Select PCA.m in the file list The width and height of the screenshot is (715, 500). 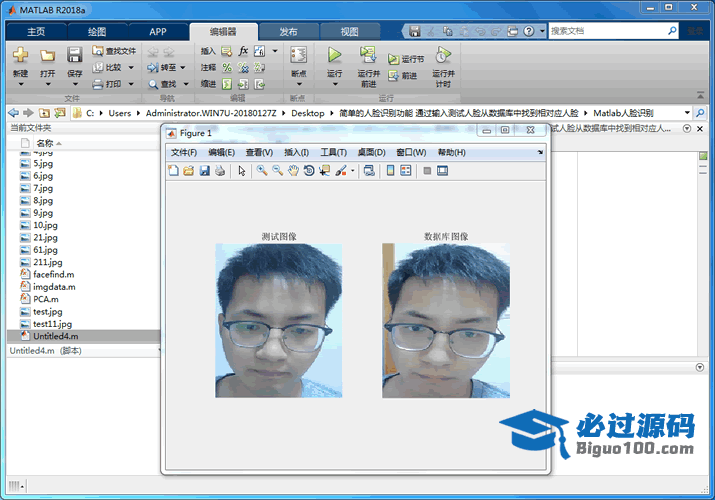[x=46, y=299]
